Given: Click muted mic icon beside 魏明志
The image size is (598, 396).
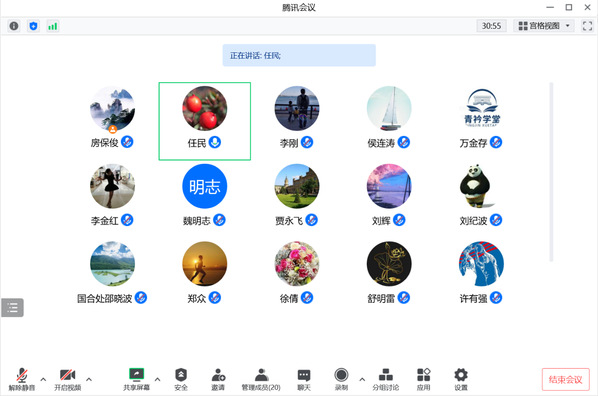Looking at the screenshot, I should click(219, 220).
